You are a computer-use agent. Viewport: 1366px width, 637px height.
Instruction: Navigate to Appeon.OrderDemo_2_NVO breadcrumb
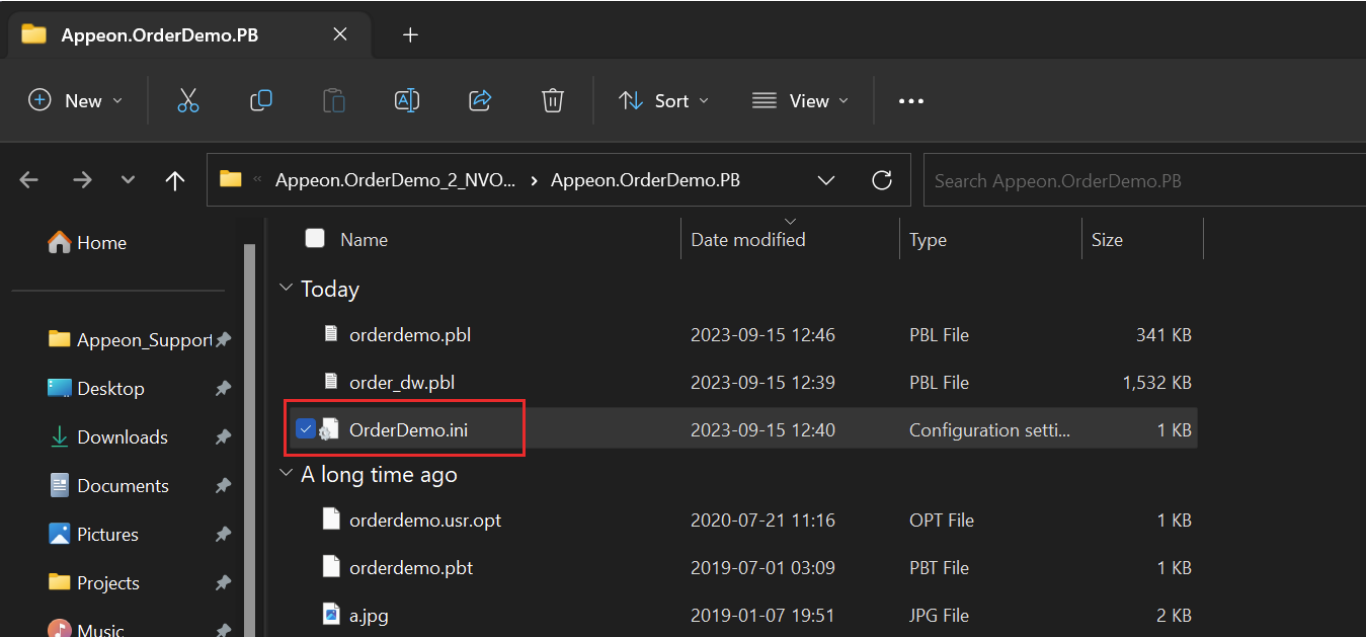point(396,180)
